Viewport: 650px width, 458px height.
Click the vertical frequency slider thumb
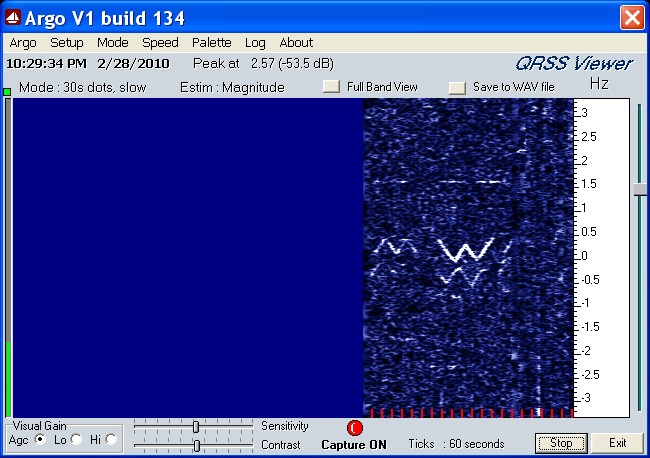[x=639, y=189]
